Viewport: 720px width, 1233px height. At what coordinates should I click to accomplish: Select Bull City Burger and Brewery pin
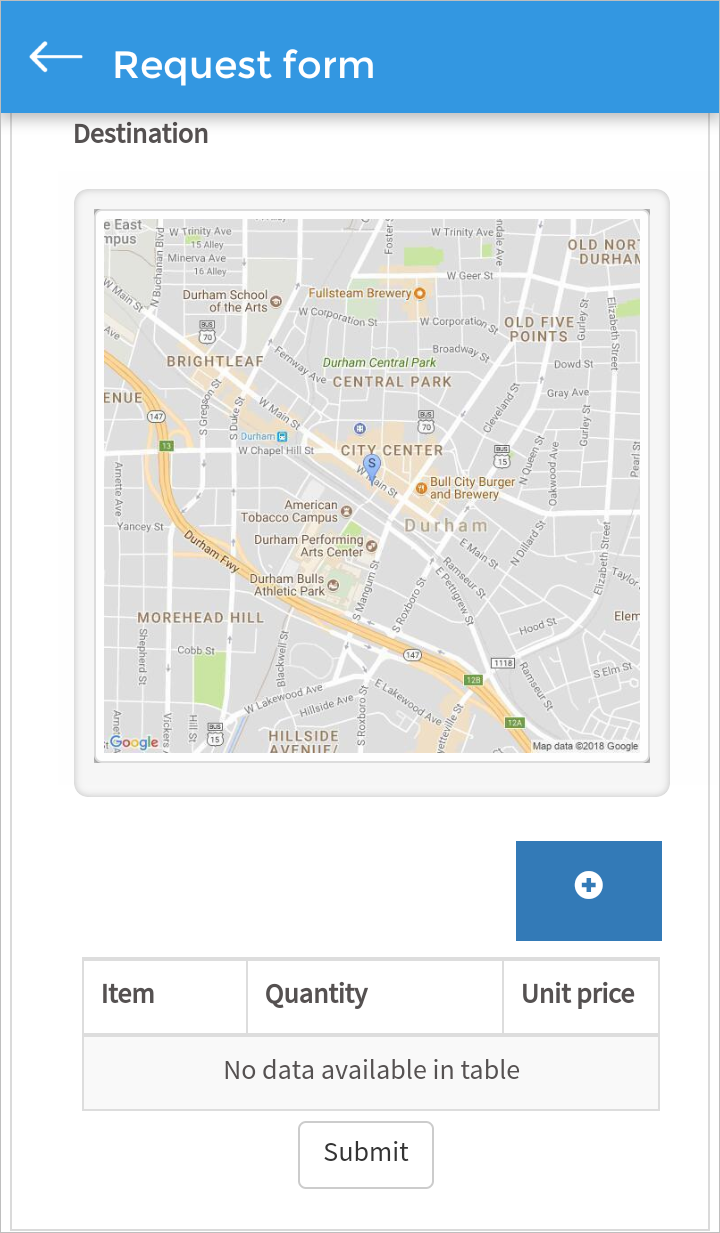421,488
